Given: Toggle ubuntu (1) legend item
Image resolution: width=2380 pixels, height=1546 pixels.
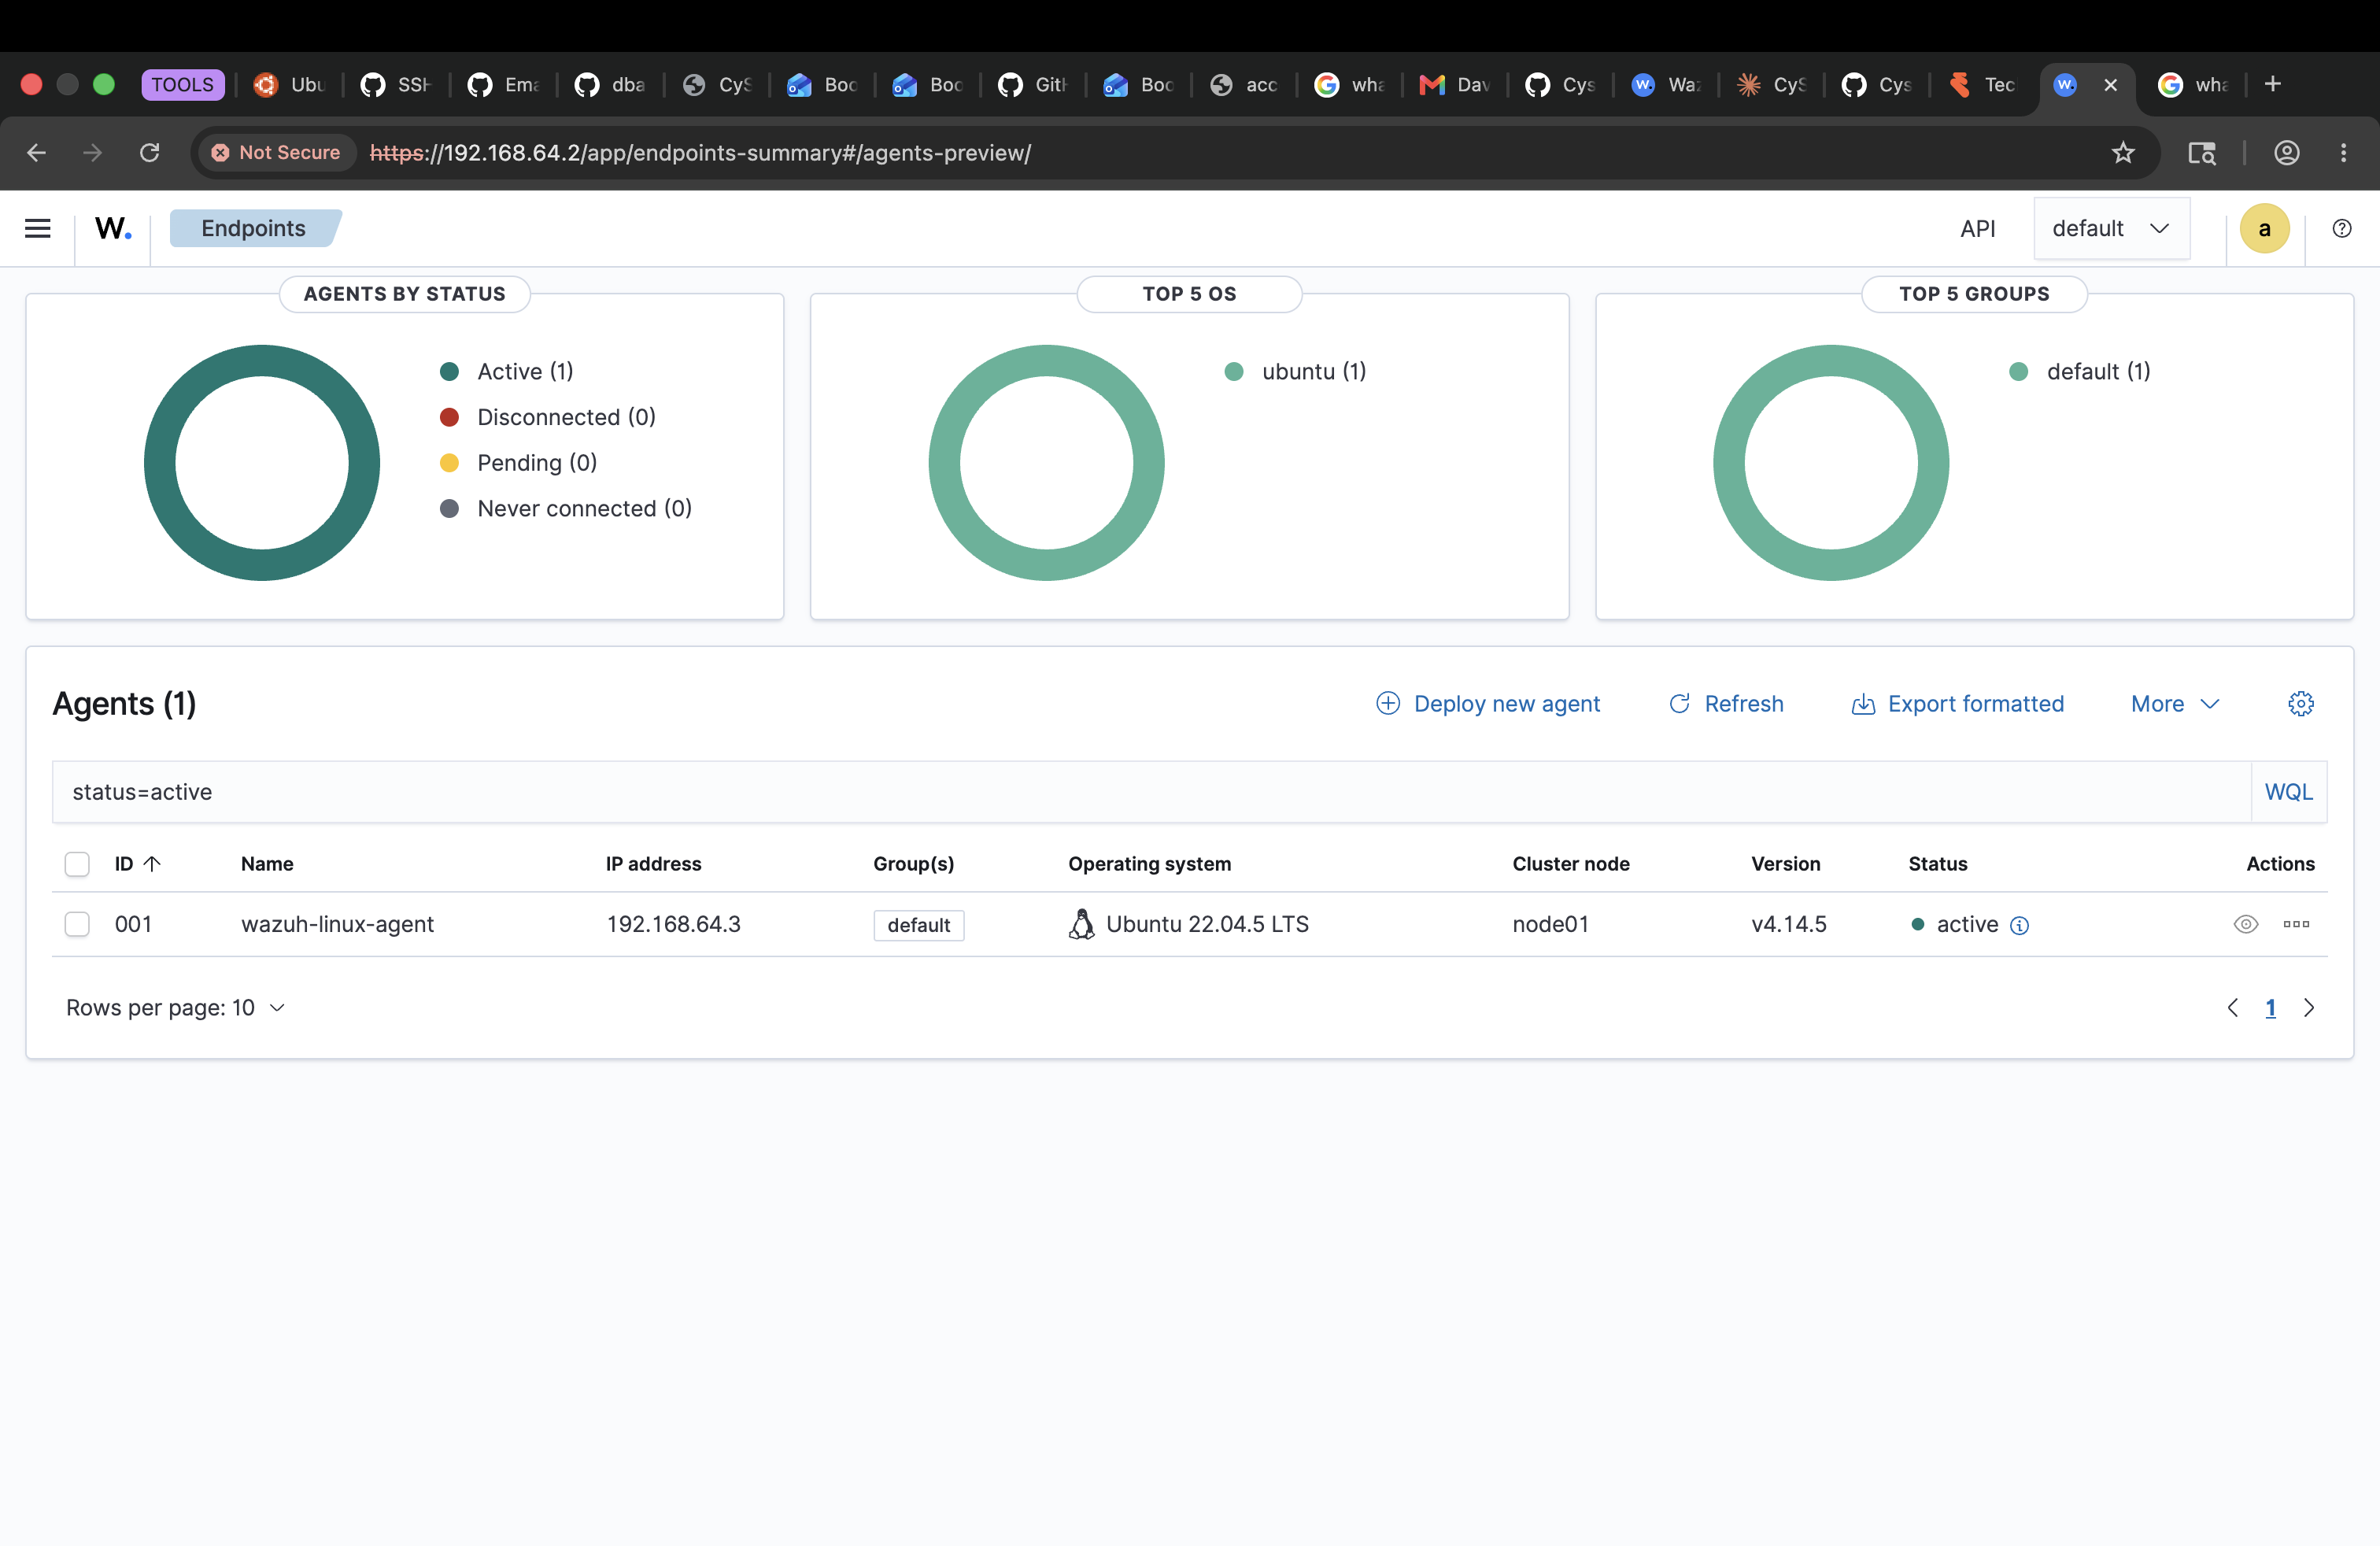Looking at the screenshot, I should (x=1295, y=371).
